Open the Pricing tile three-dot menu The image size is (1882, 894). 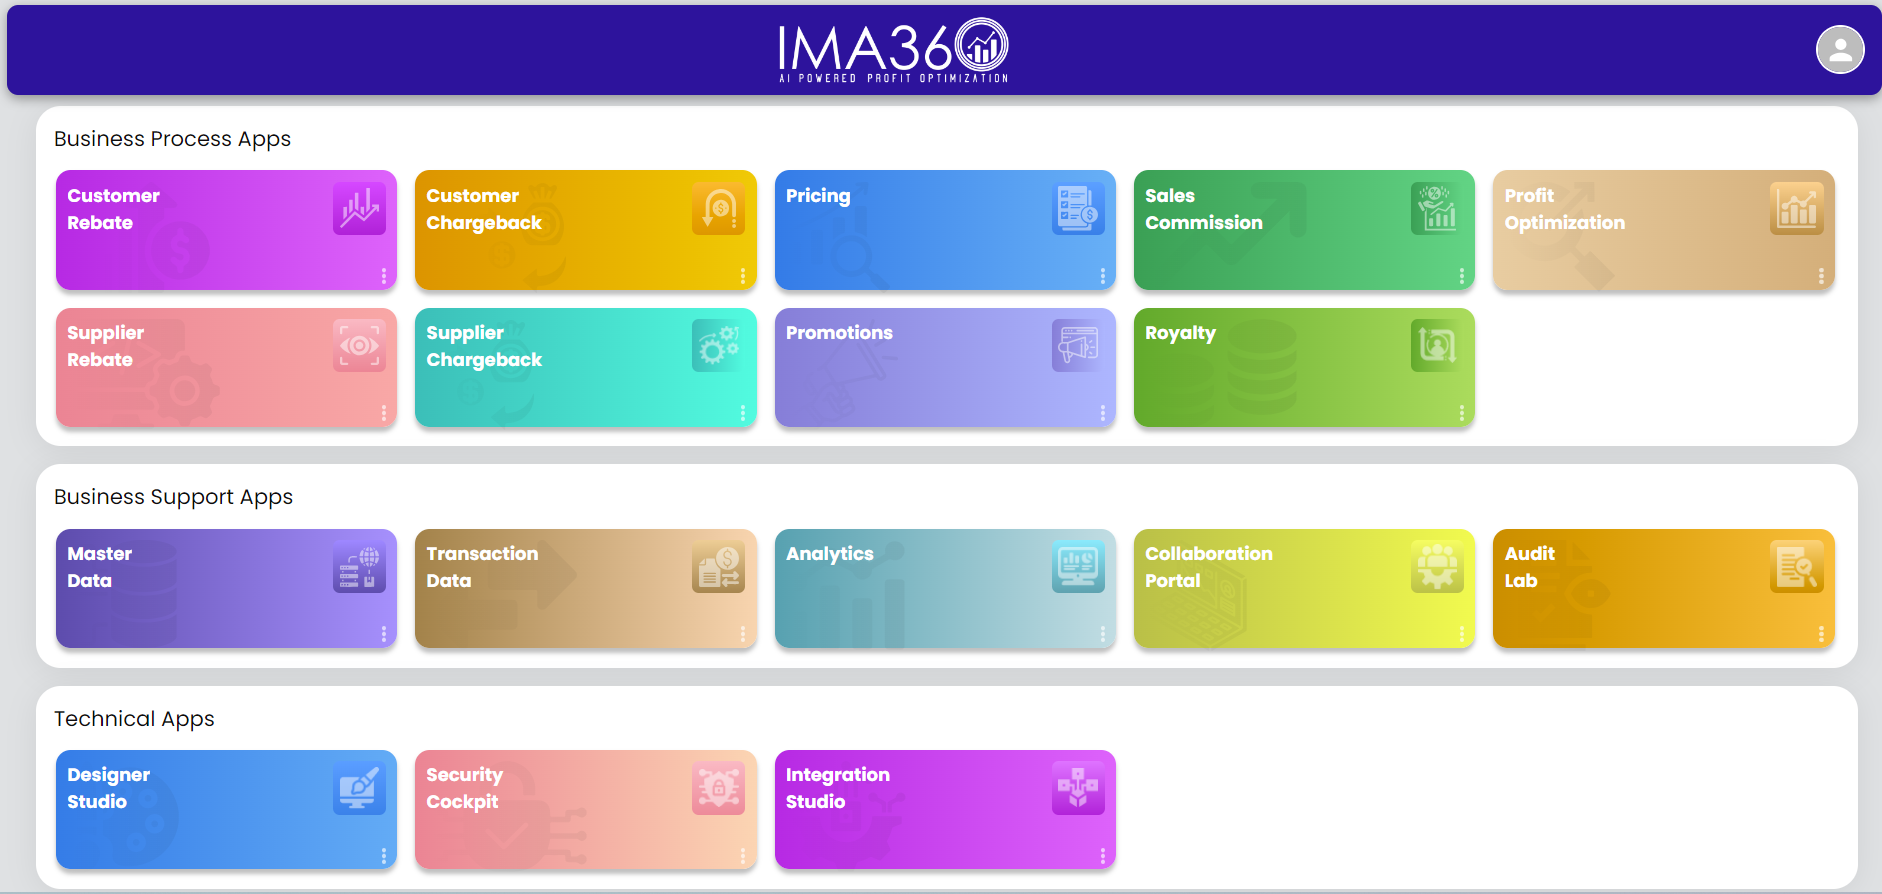[1102, 276]
